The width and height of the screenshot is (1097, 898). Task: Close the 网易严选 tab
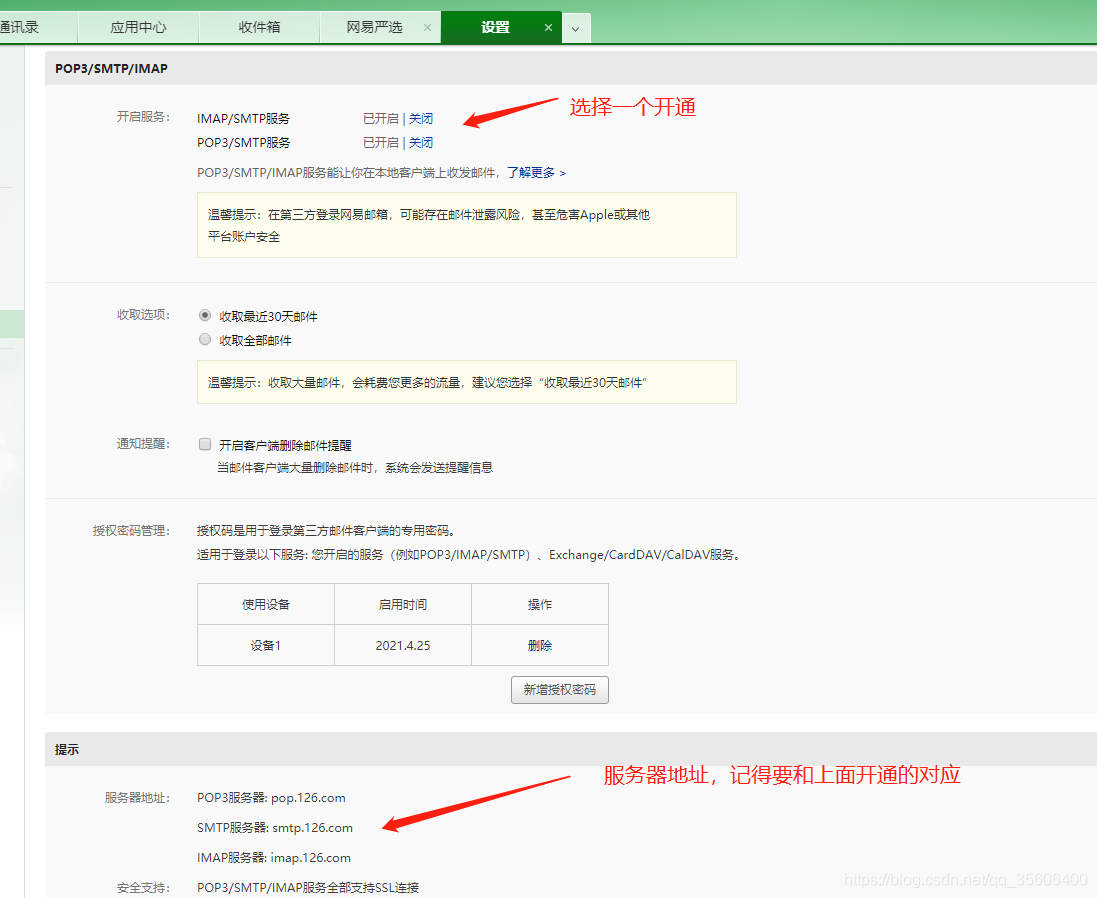coord(427,27)
